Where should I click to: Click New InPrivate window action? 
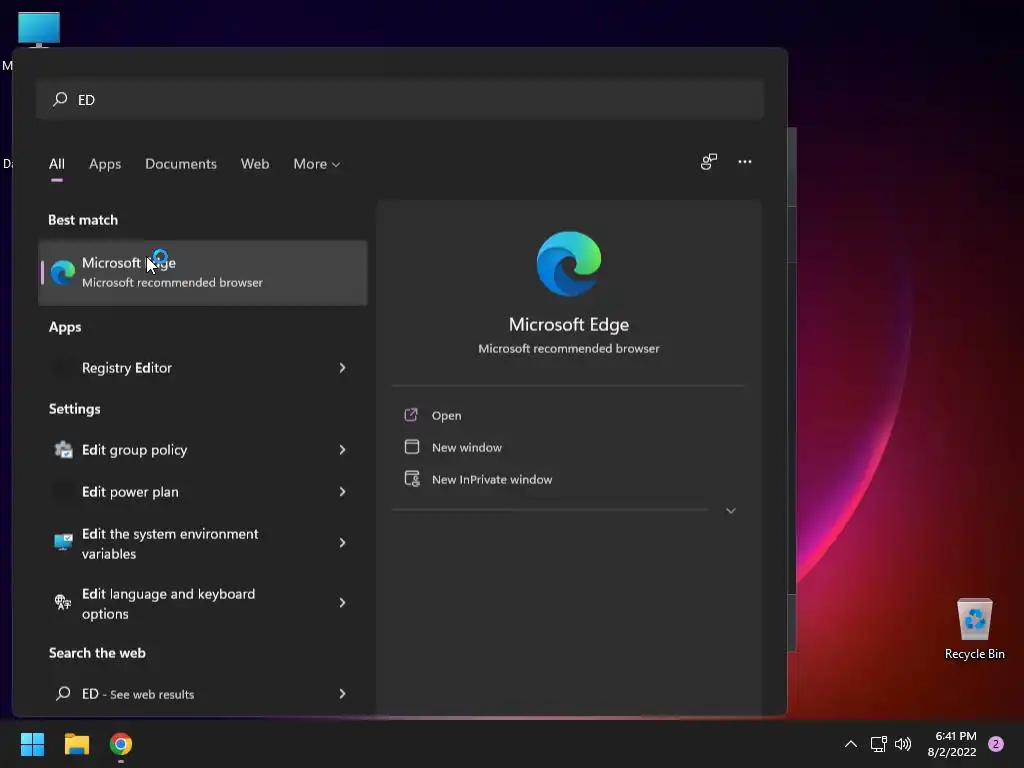(x=492, y=479)
